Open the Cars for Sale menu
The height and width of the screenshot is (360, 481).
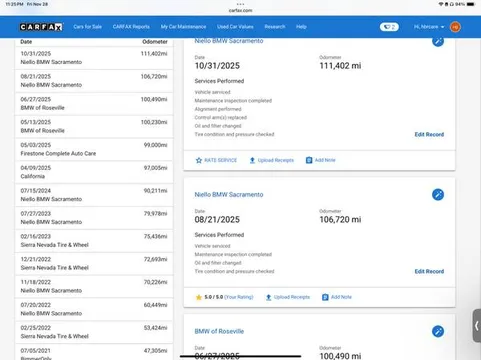[88, 27]
